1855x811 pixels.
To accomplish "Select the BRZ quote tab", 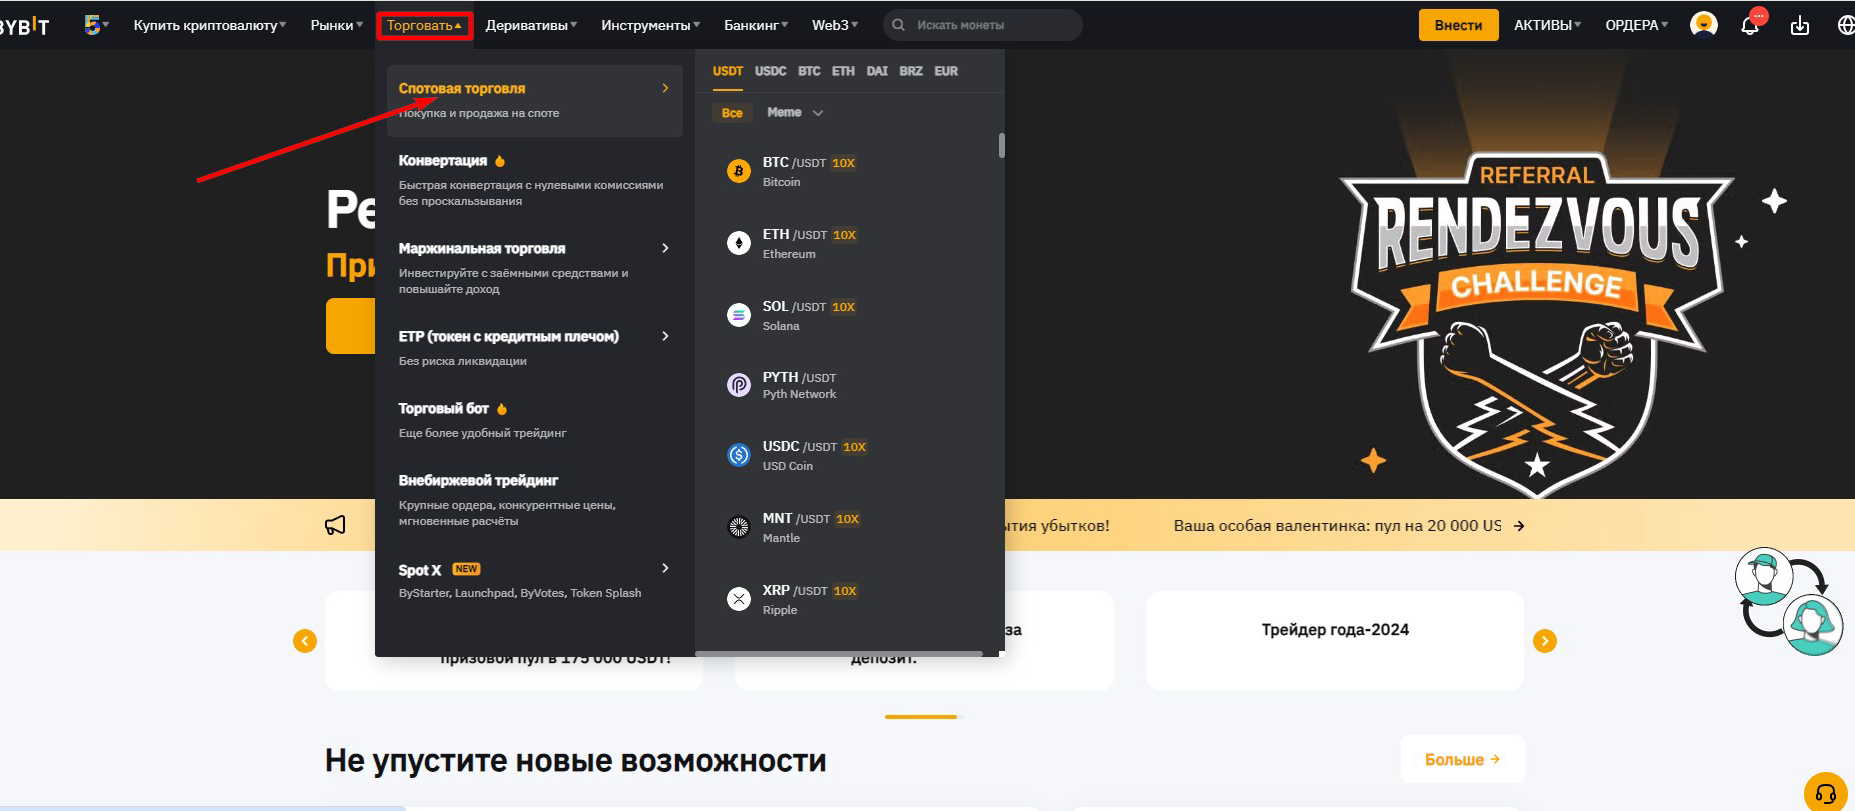I will coord(911,71).
